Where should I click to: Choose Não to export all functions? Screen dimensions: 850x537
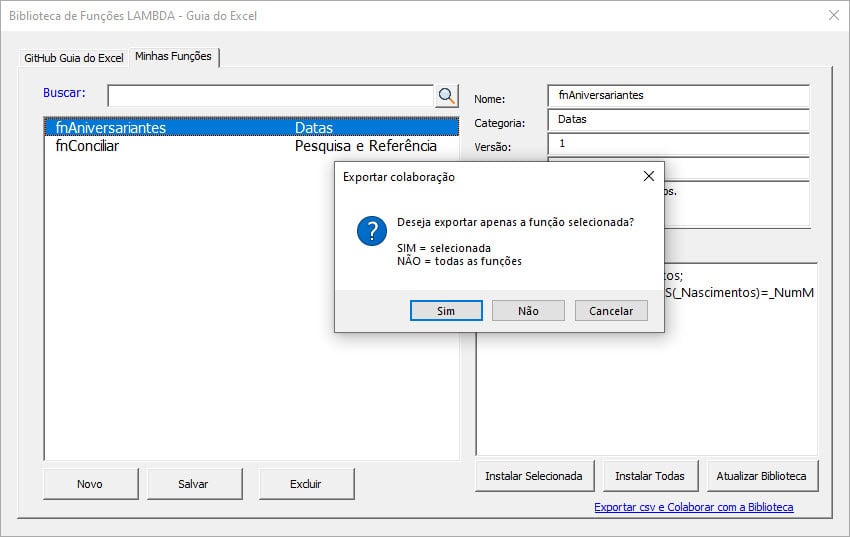click(528, 311)
